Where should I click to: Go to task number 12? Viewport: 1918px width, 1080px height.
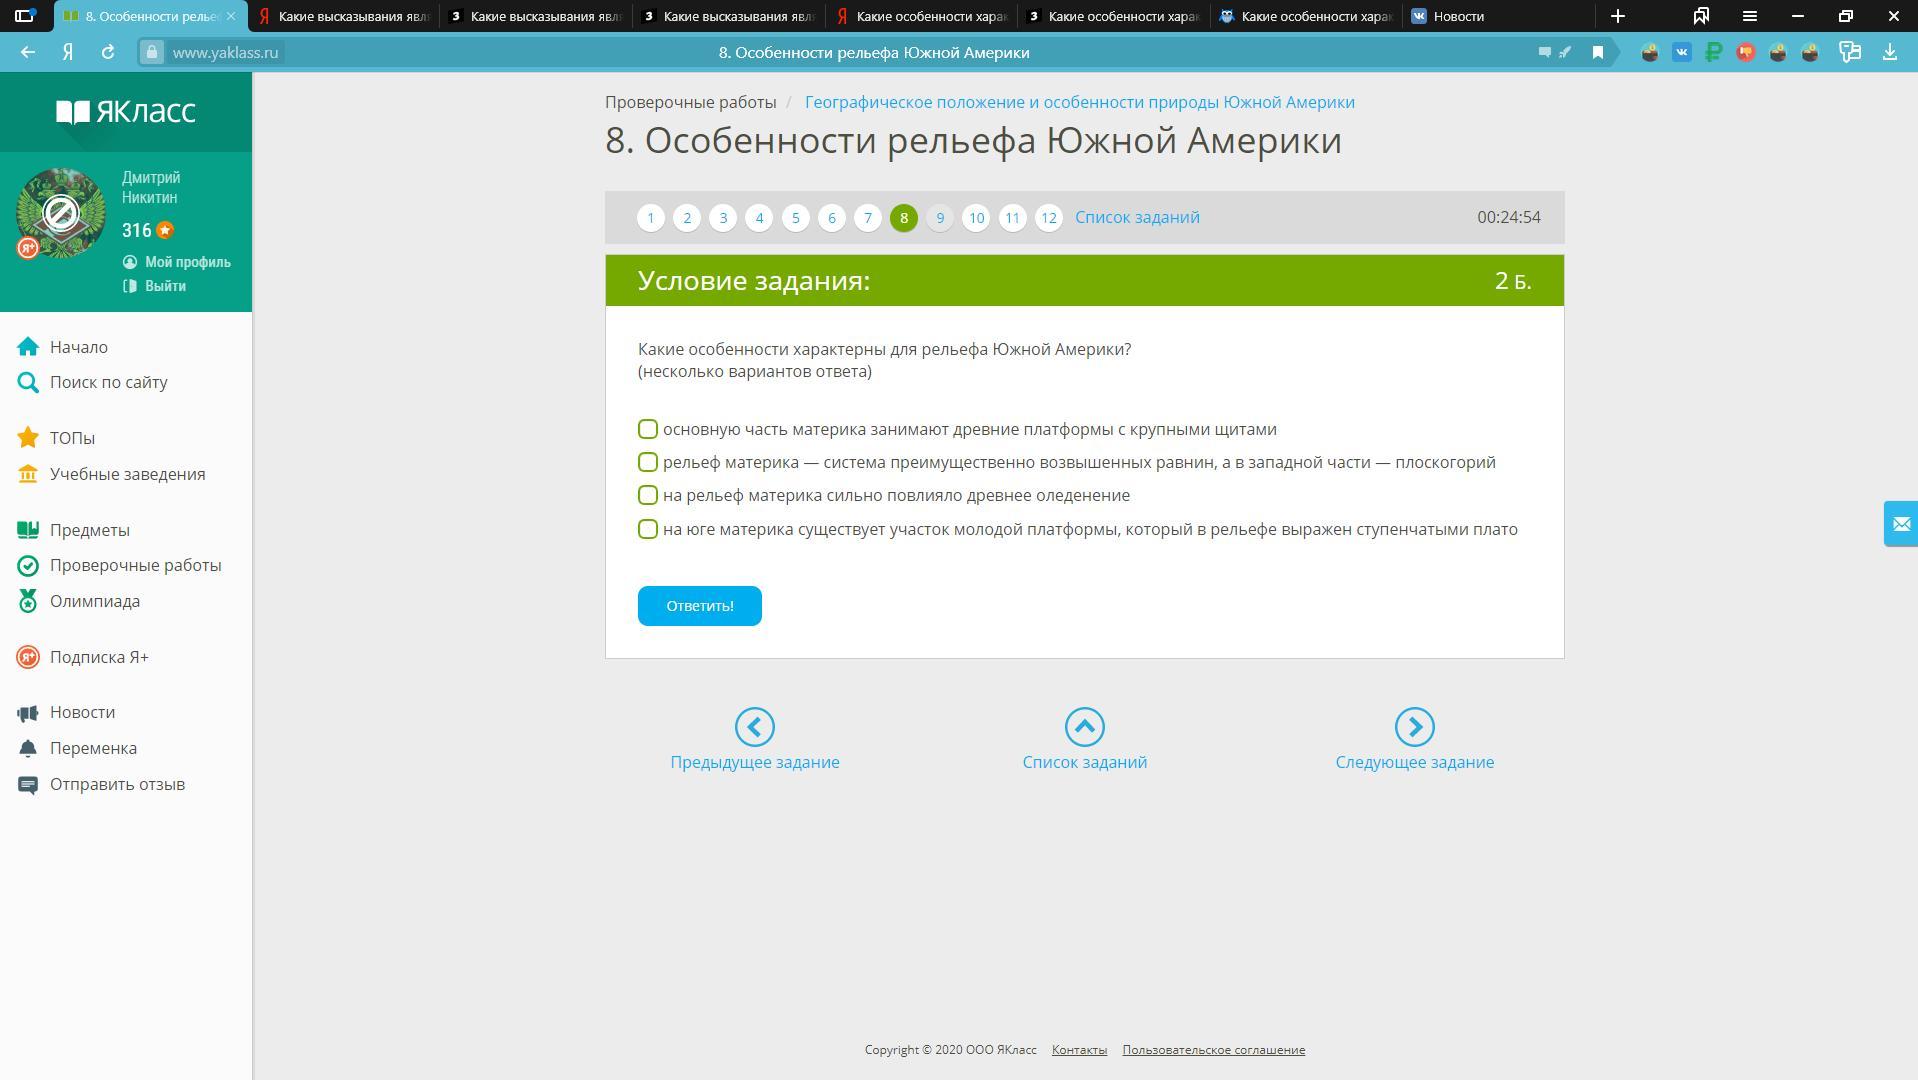tap(1049, 217)
